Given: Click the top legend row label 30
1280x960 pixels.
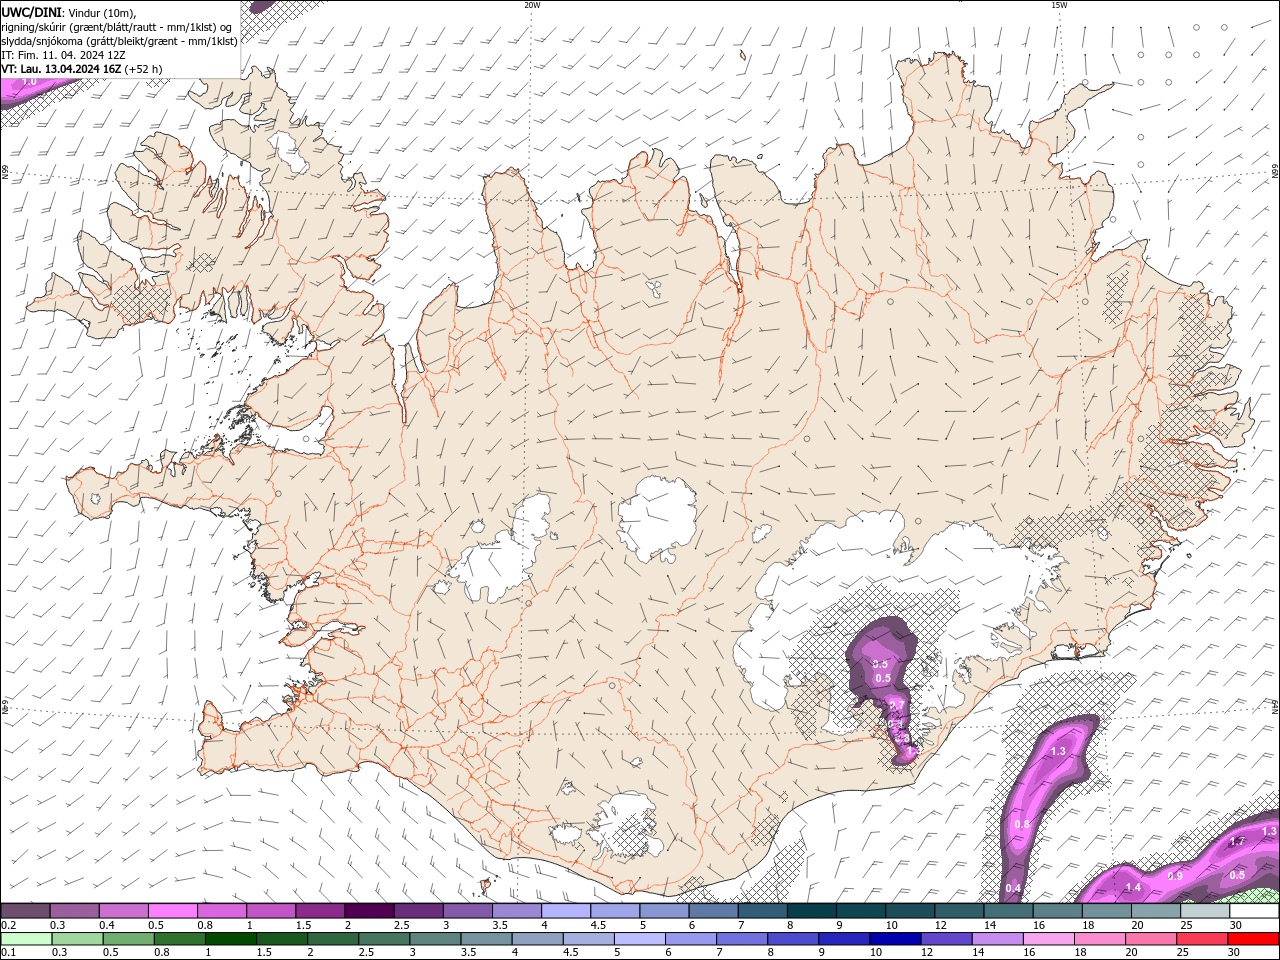Looking at the screenshot, I should [1236, 925].
